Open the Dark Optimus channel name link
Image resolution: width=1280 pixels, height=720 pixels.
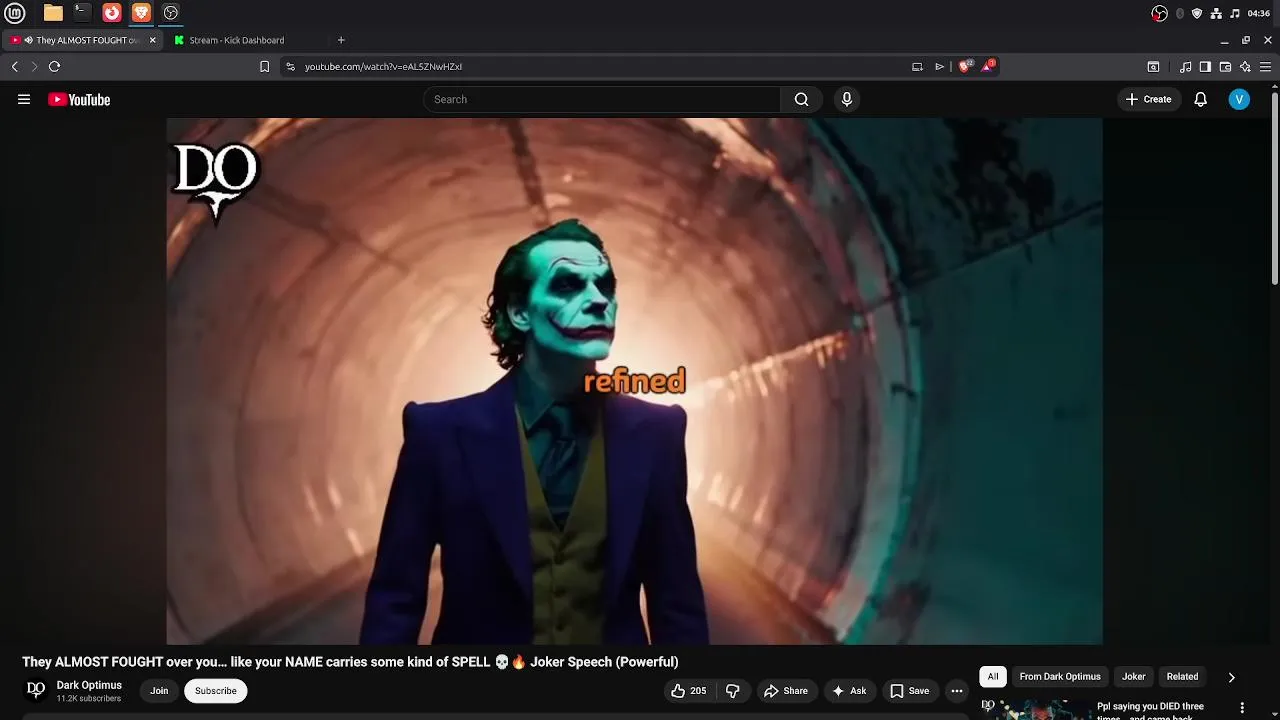click(89, 685)
